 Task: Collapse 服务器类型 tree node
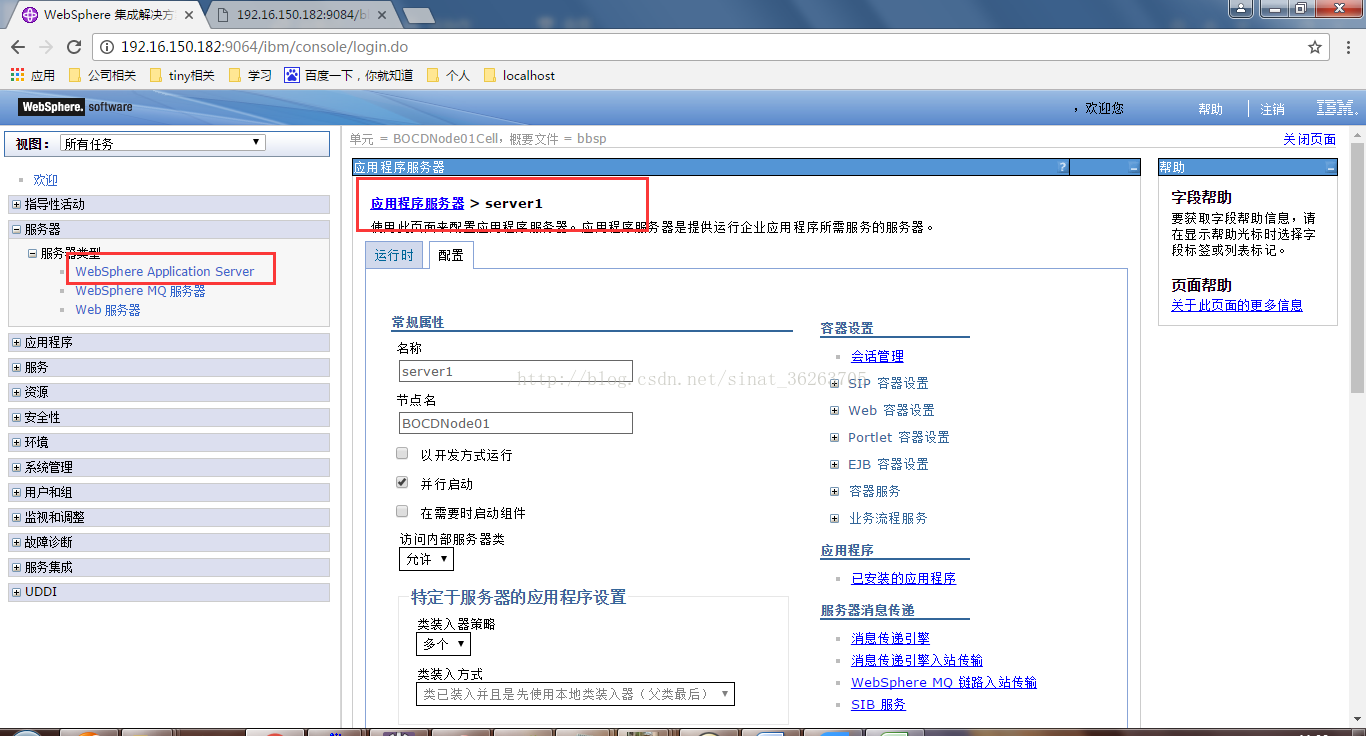pyautogui.click(x=33, y=254)
